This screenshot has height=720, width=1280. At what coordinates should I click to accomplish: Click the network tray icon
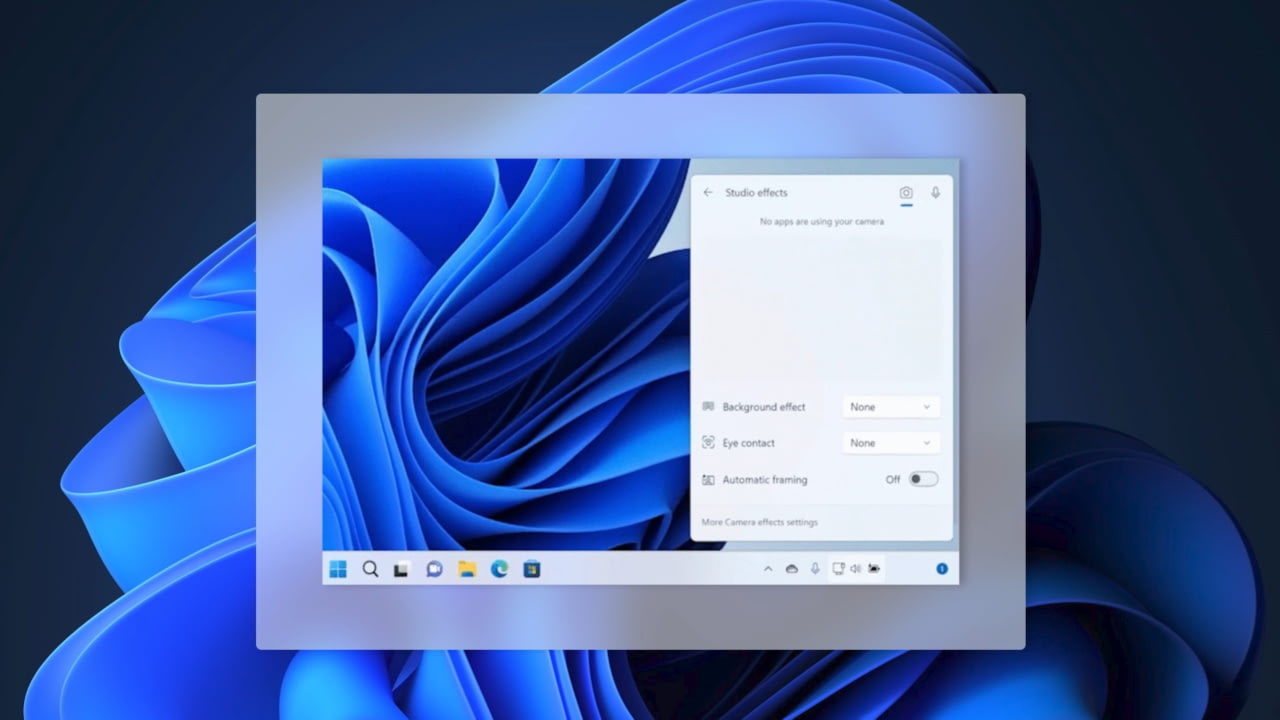tap(838, 569)
